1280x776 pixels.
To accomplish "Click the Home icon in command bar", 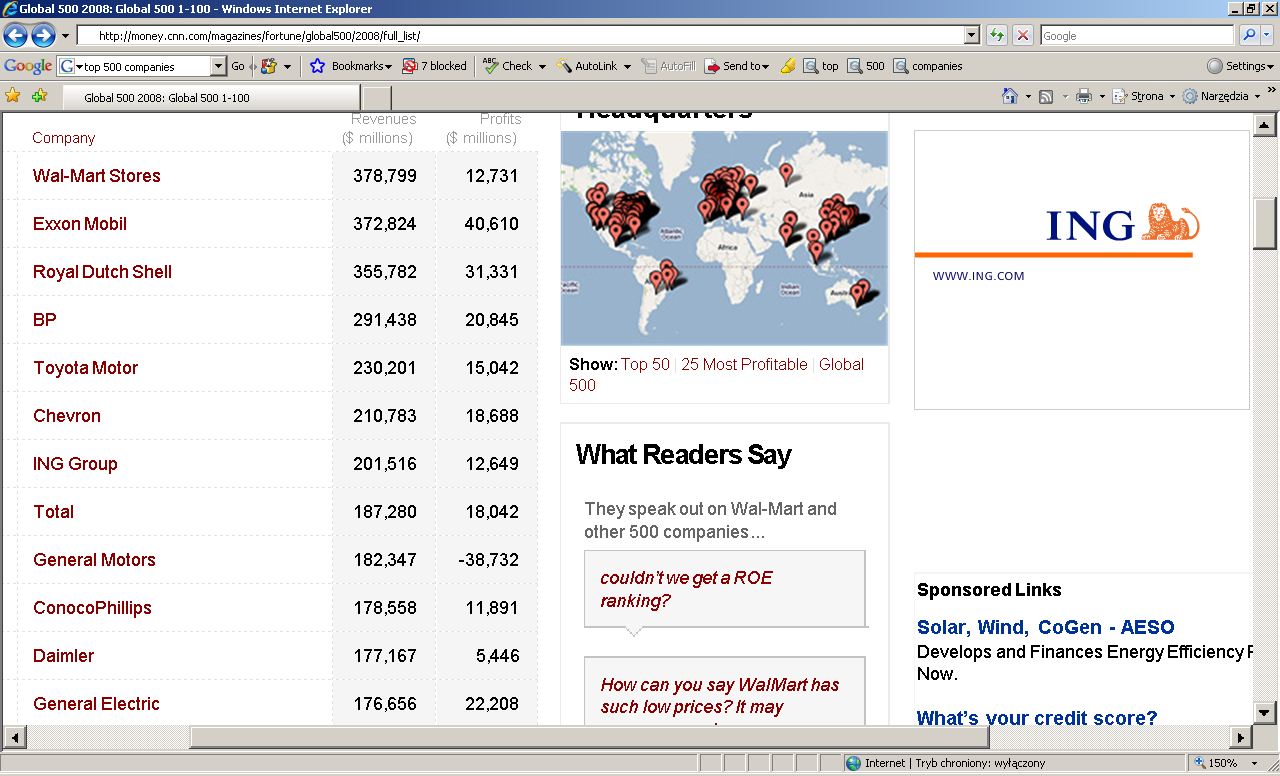I will (x=1010, y=96).
